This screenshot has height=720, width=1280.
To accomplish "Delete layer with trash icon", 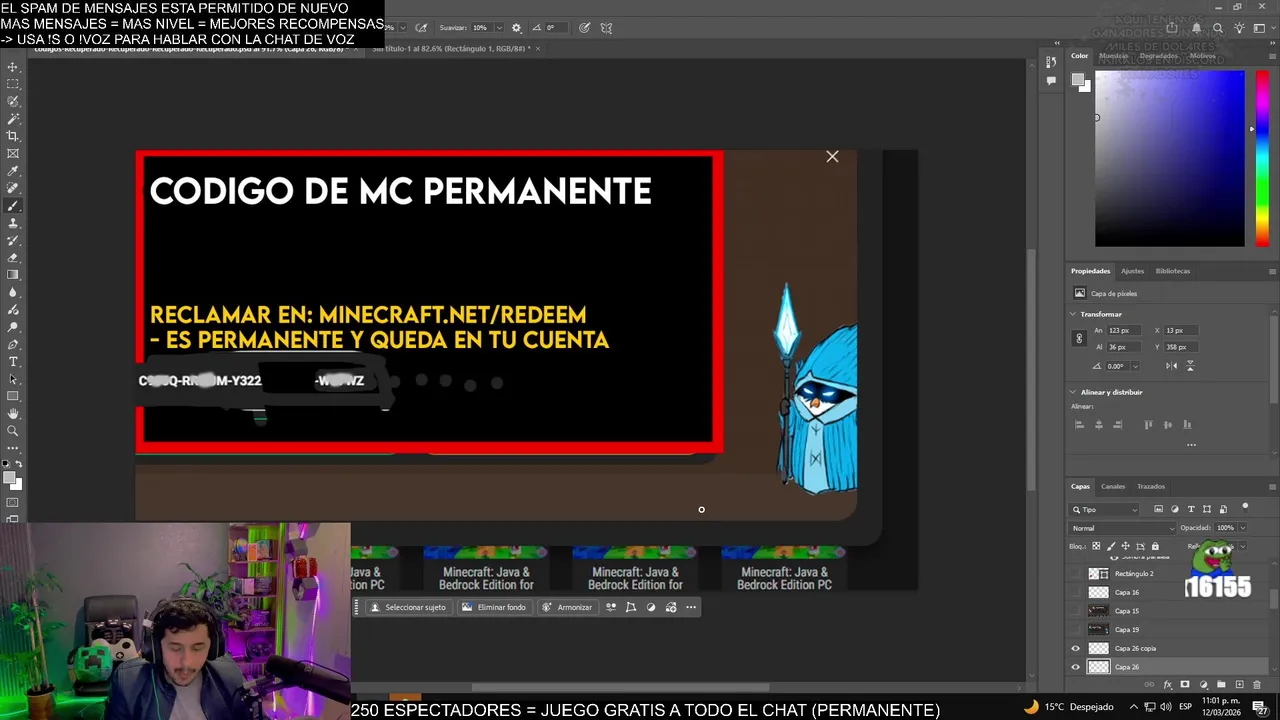I will click(1257, 685).
